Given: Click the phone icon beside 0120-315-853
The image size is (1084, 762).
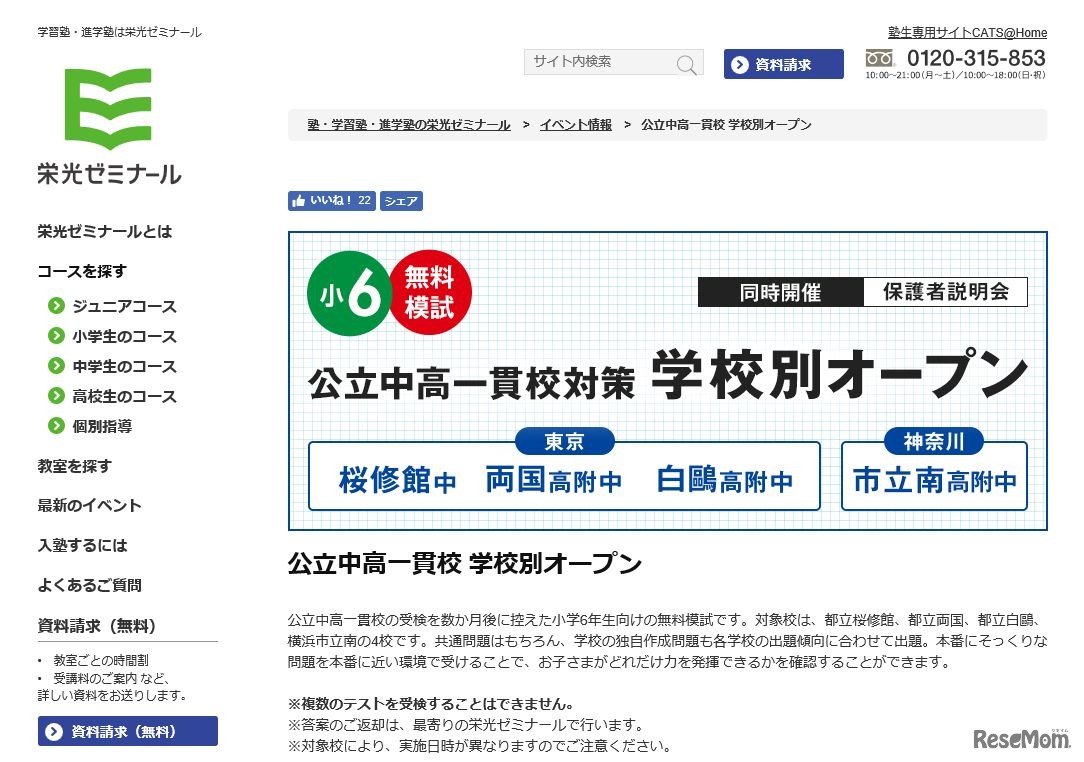Looking at the screenshot, I should coord(879,58).
